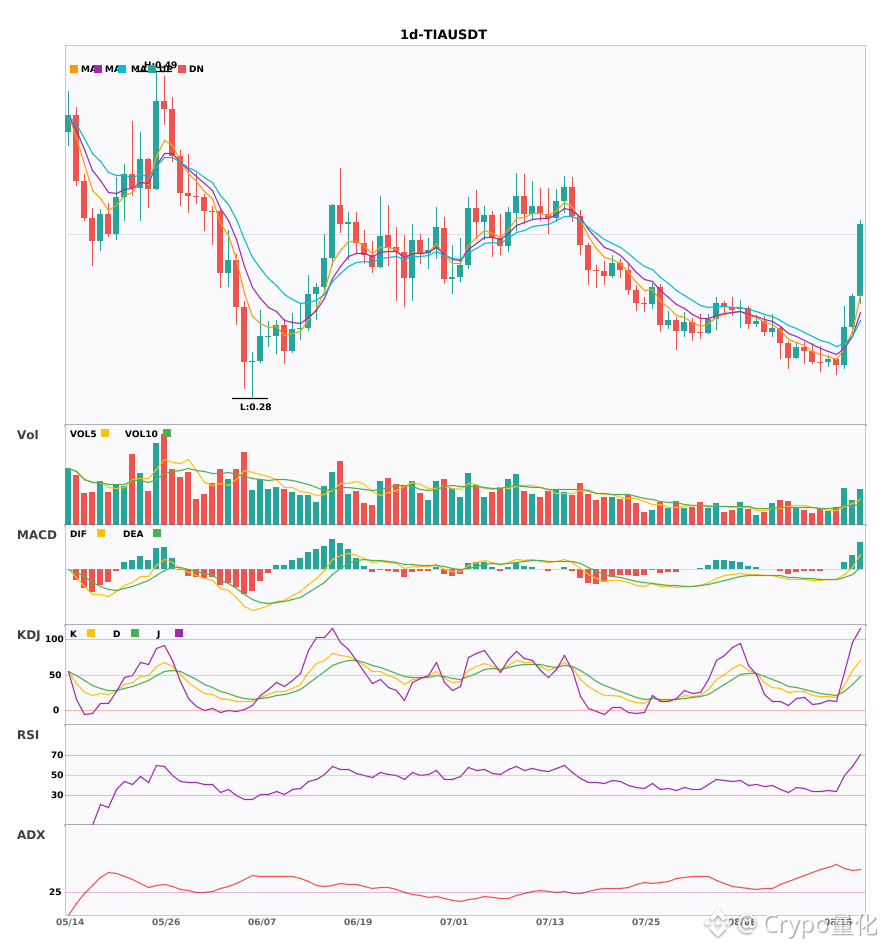Screen dimensions: 885x950
Task: Click the cyan MA legend swatch
Action: [122, 69]
